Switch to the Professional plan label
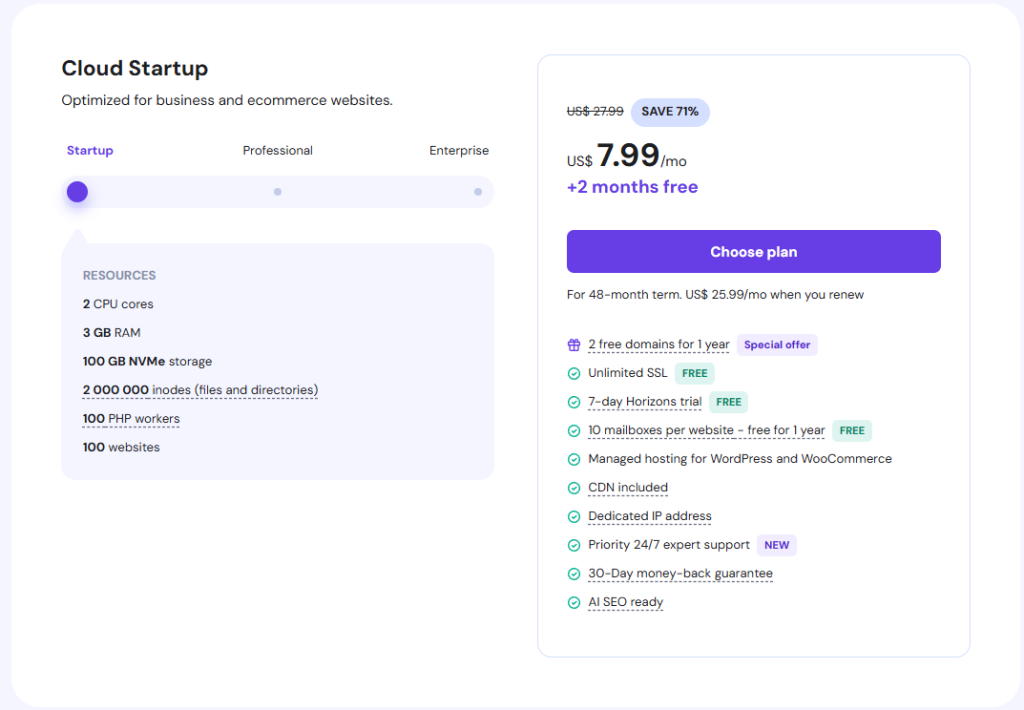 pyautogui.click(x=278, y=150)
